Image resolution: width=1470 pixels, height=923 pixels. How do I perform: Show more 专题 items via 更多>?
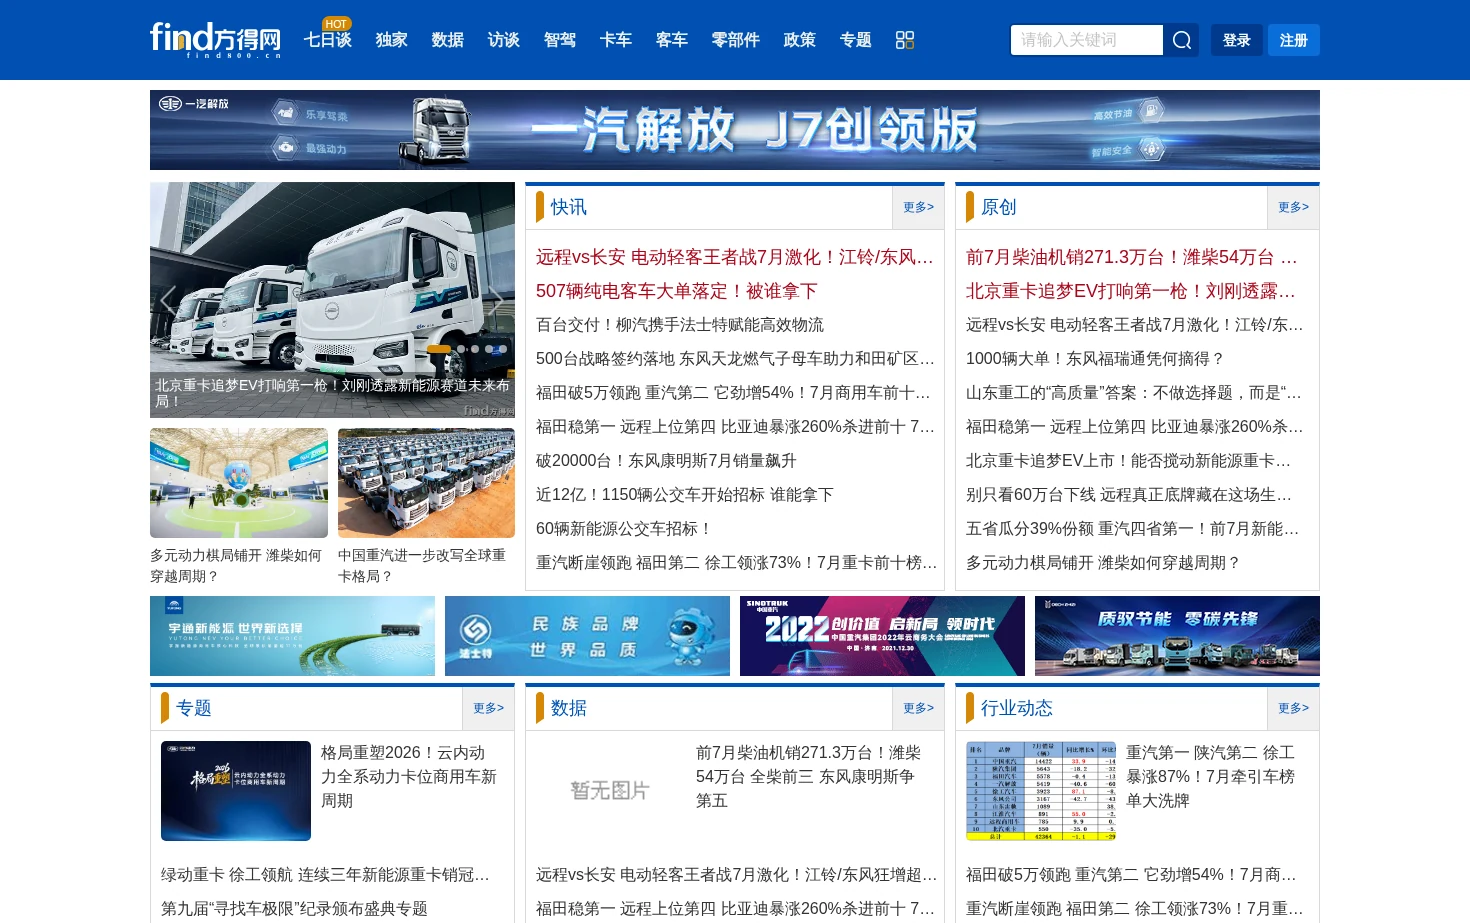(488, 708)
